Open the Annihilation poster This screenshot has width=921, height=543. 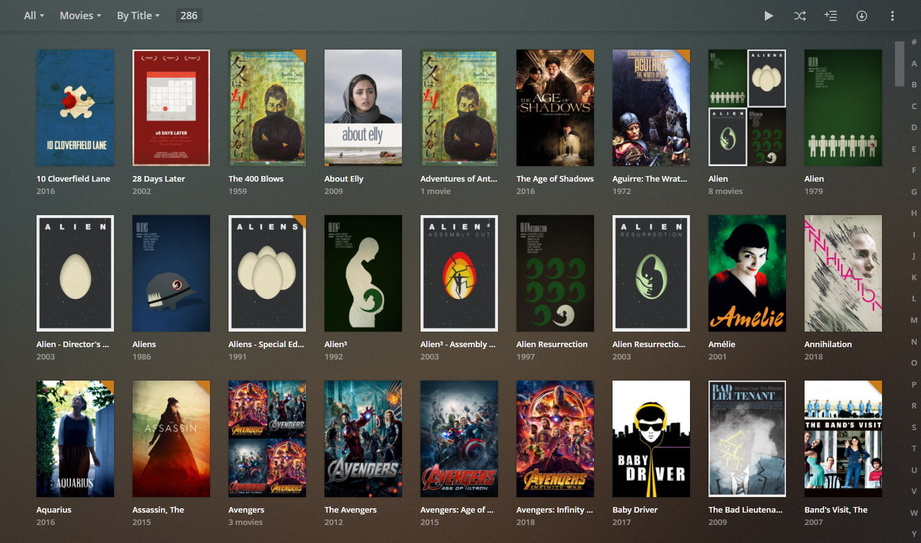tap(843, 273)
